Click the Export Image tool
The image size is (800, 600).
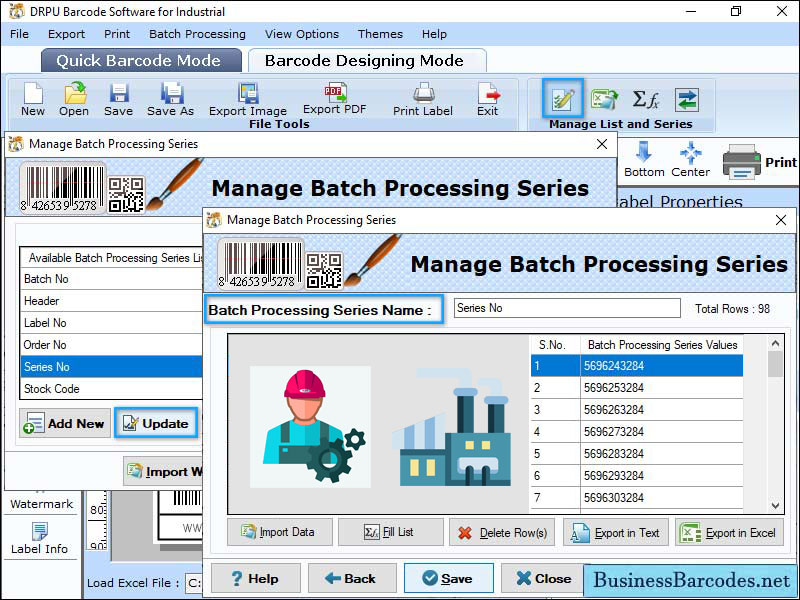point(248,99)
